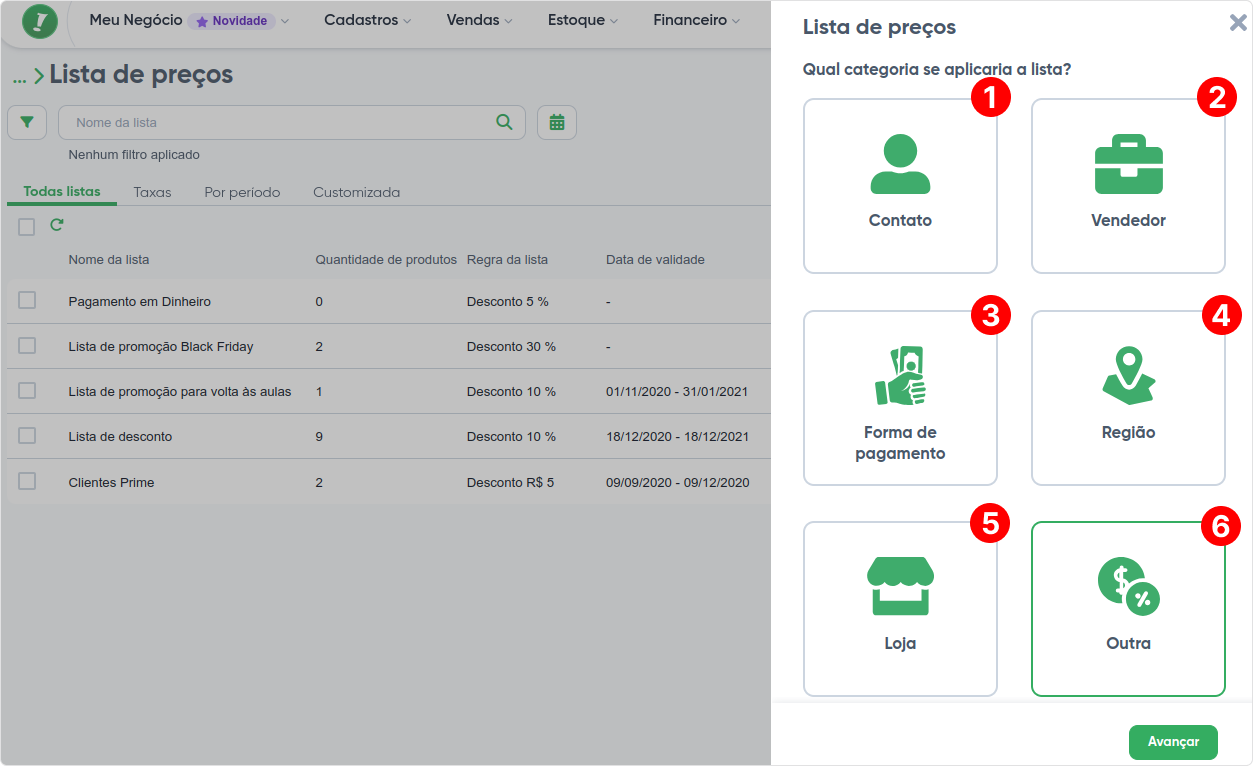Click the 09/09/2020 - 09/12/2020 validity date
The width and height of the screenshot is (1253, 766).
point(677,482)
